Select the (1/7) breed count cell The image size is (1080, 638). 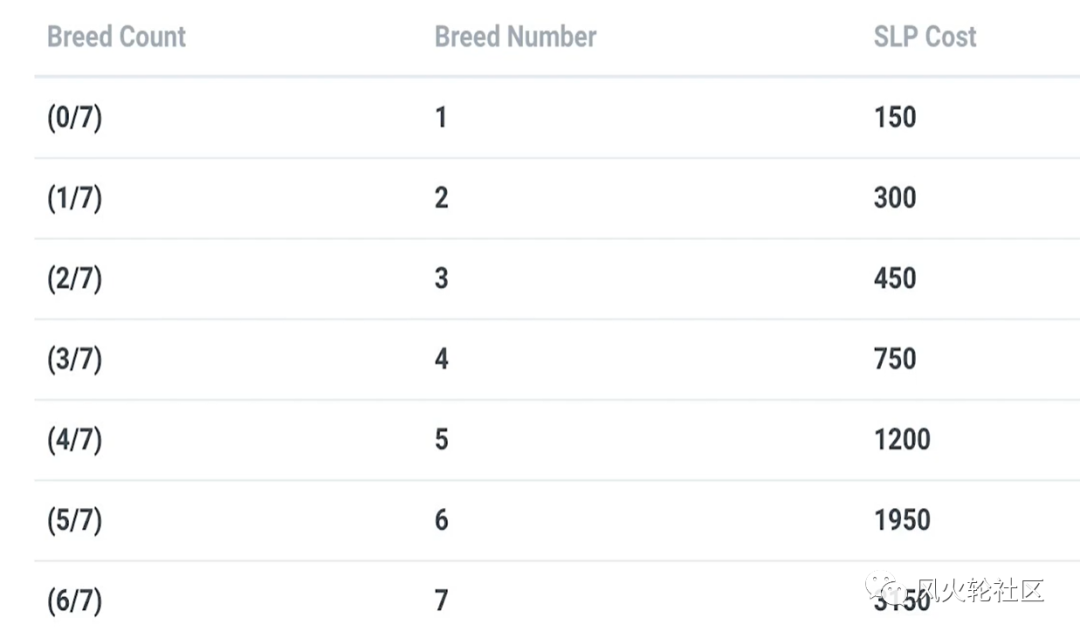click(x=74, y=198)
